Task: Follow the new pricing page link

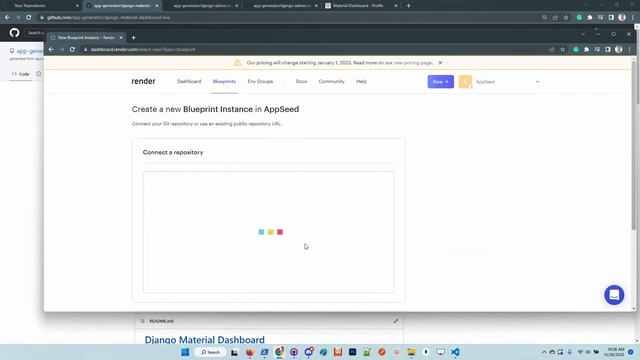Action: coord(412,63)
